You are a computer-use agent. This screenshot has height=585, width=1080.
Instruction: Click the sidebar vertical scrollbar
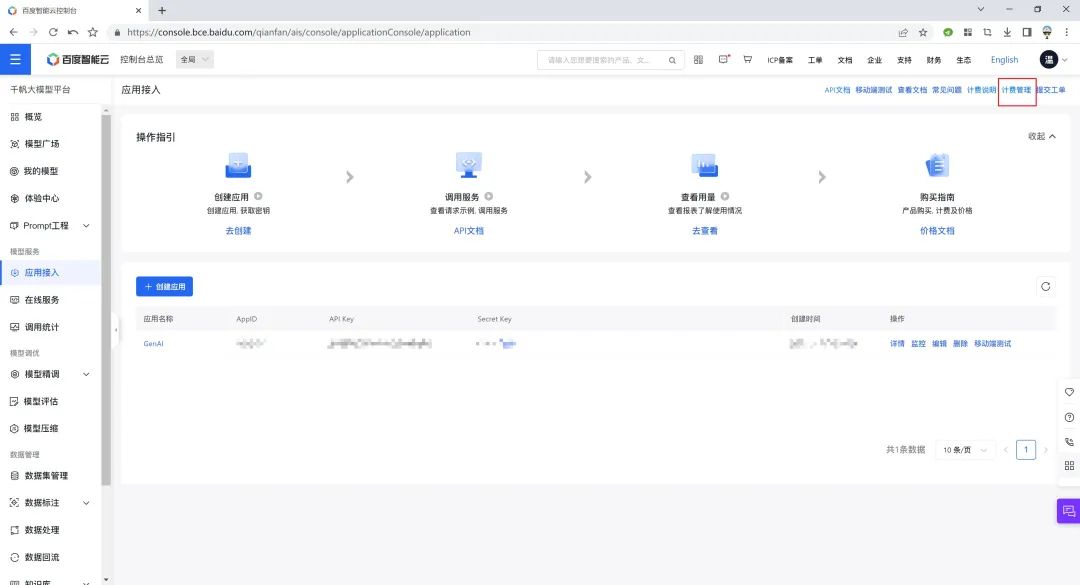[x=106, y=300]
